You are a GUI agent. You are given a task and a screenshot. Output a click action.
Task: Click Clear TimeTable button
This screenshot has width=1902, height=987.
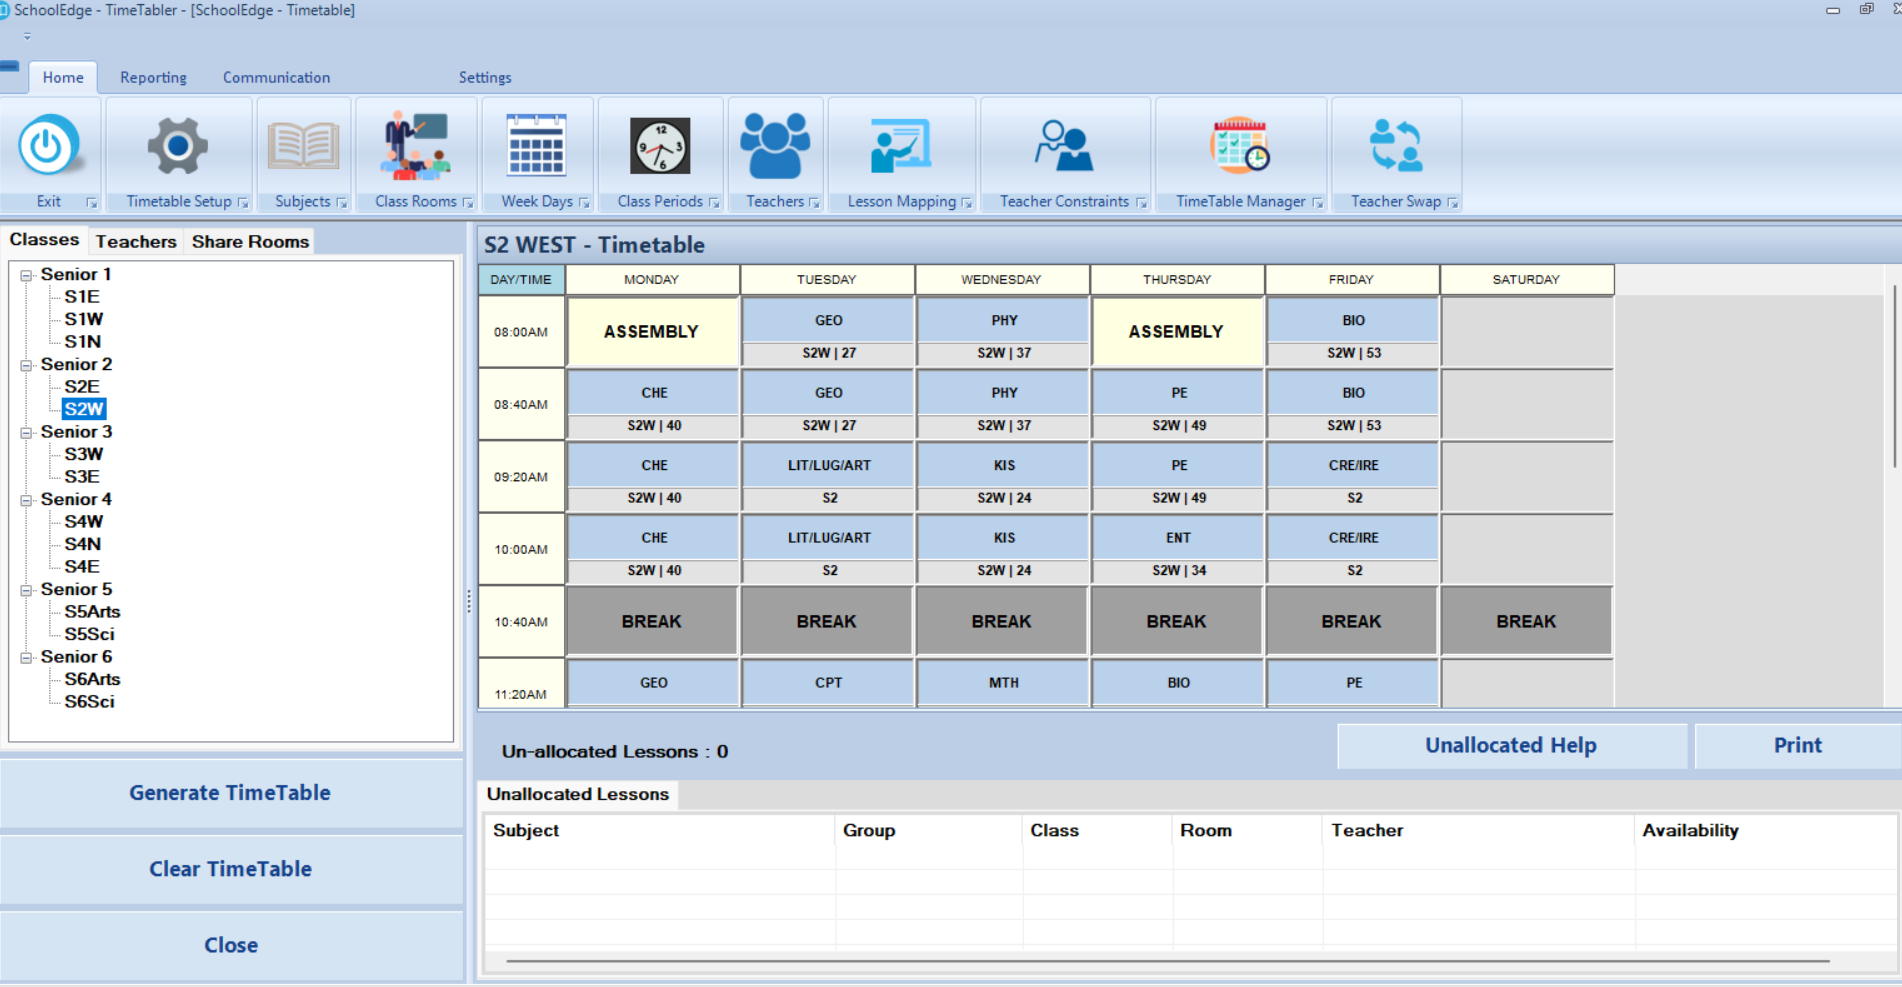coord(230,869)
